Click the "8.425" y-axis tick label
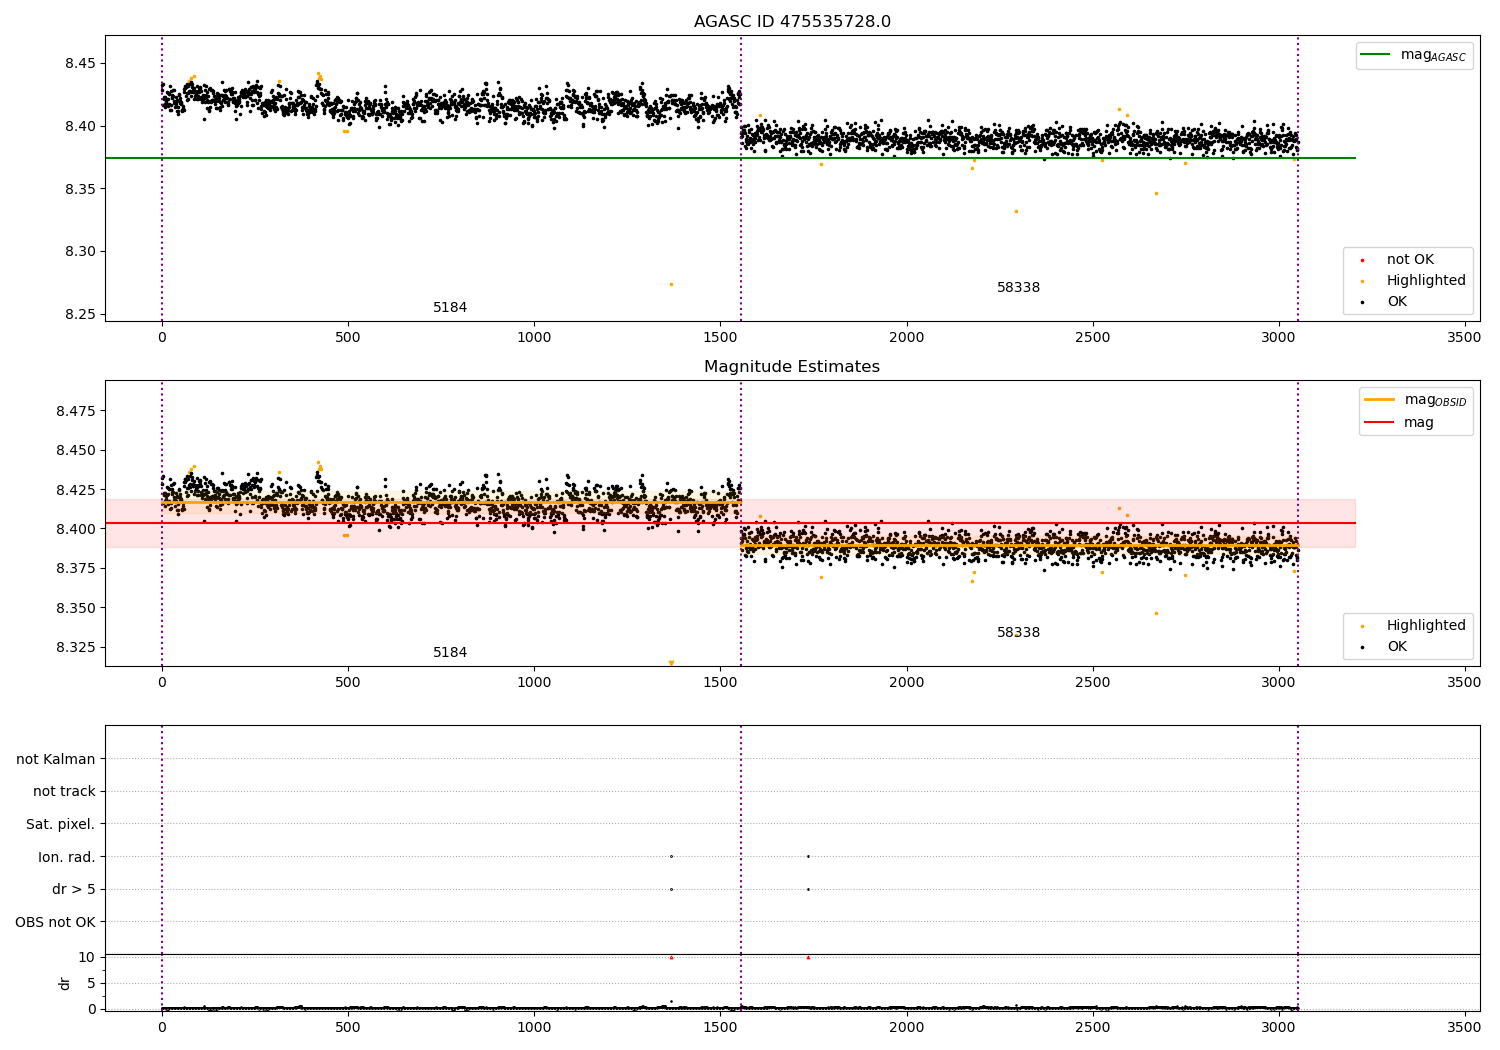 coord(76,490)
